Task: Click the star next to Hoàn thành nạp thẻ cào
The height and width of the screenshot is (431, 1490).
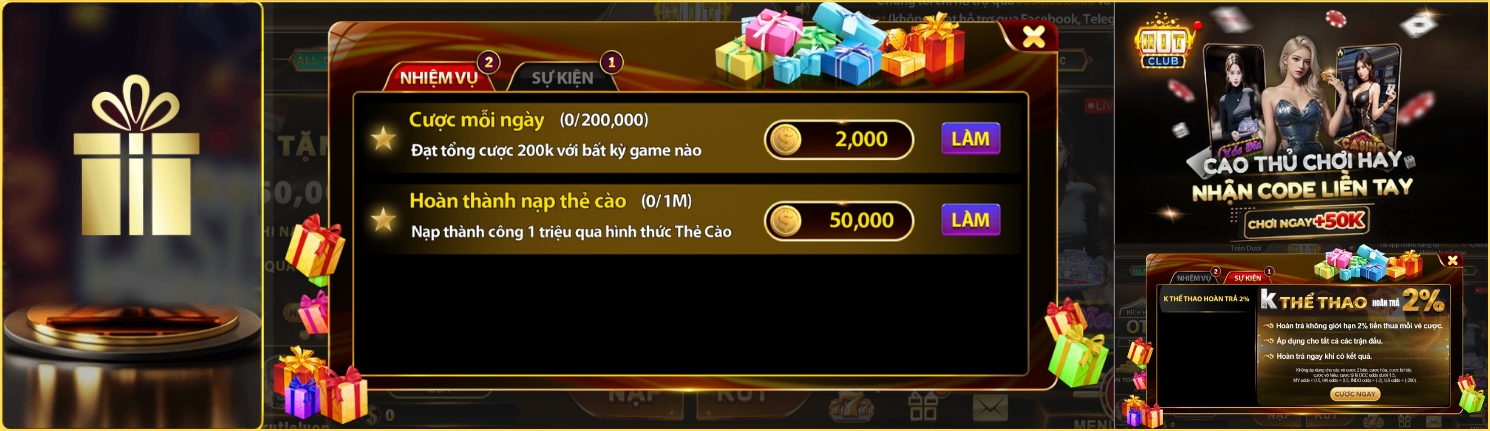Action: pyautogui.click(x=383, y=220)
